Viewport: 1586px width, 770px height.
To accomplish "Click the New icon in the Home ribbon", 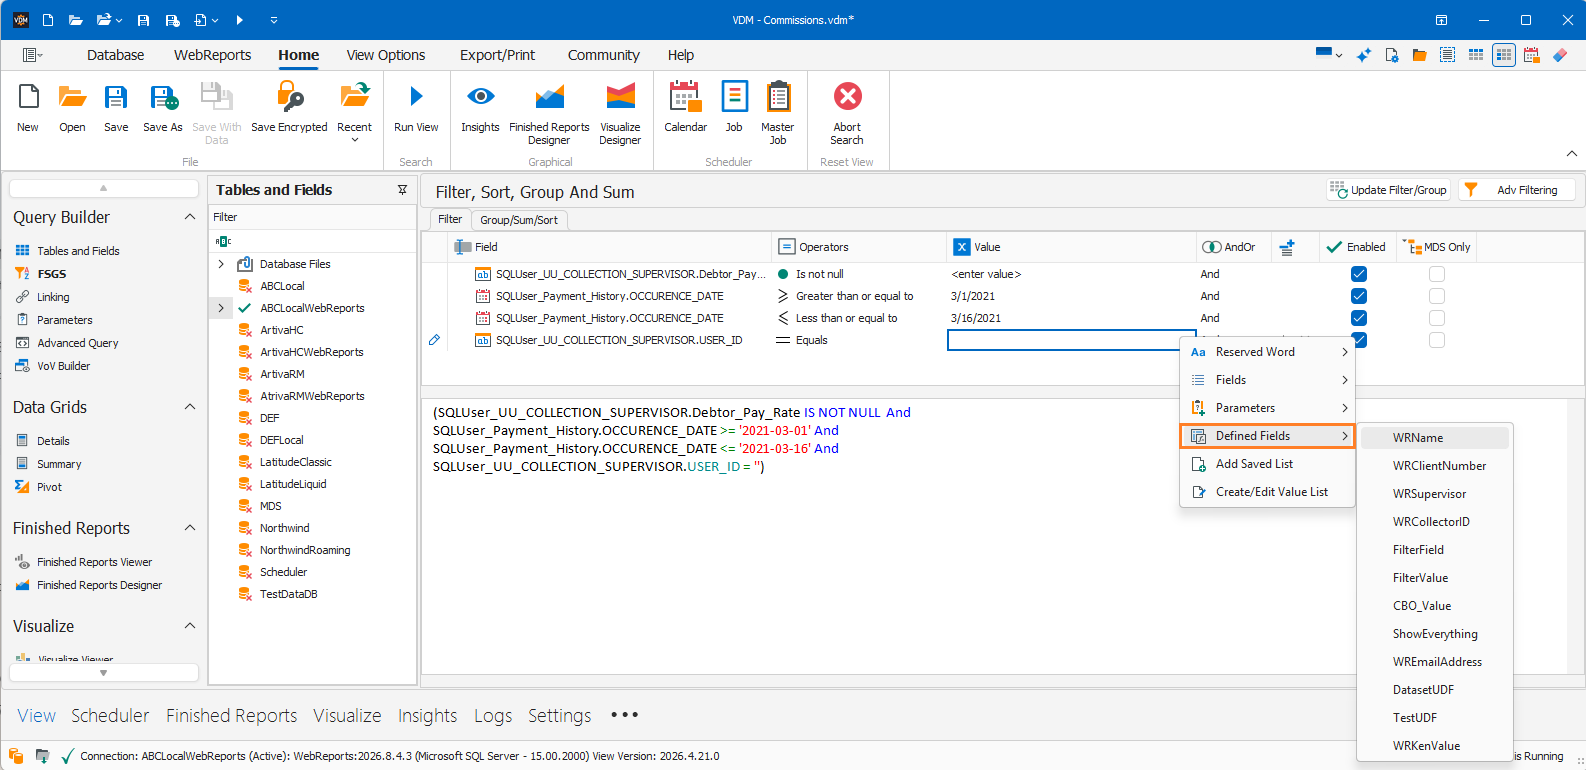I will point(28,97).
